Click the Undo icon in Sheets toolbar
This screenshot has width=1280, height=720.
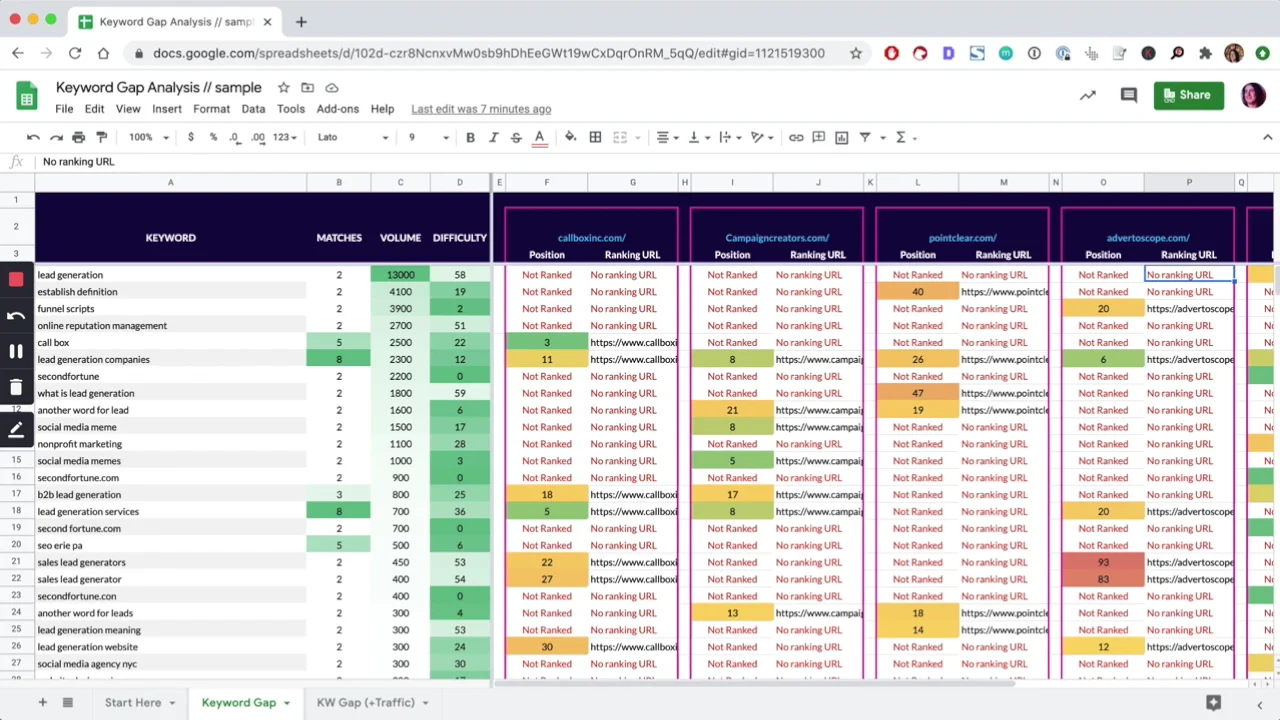pyautogui.click(x=33, y=137)
